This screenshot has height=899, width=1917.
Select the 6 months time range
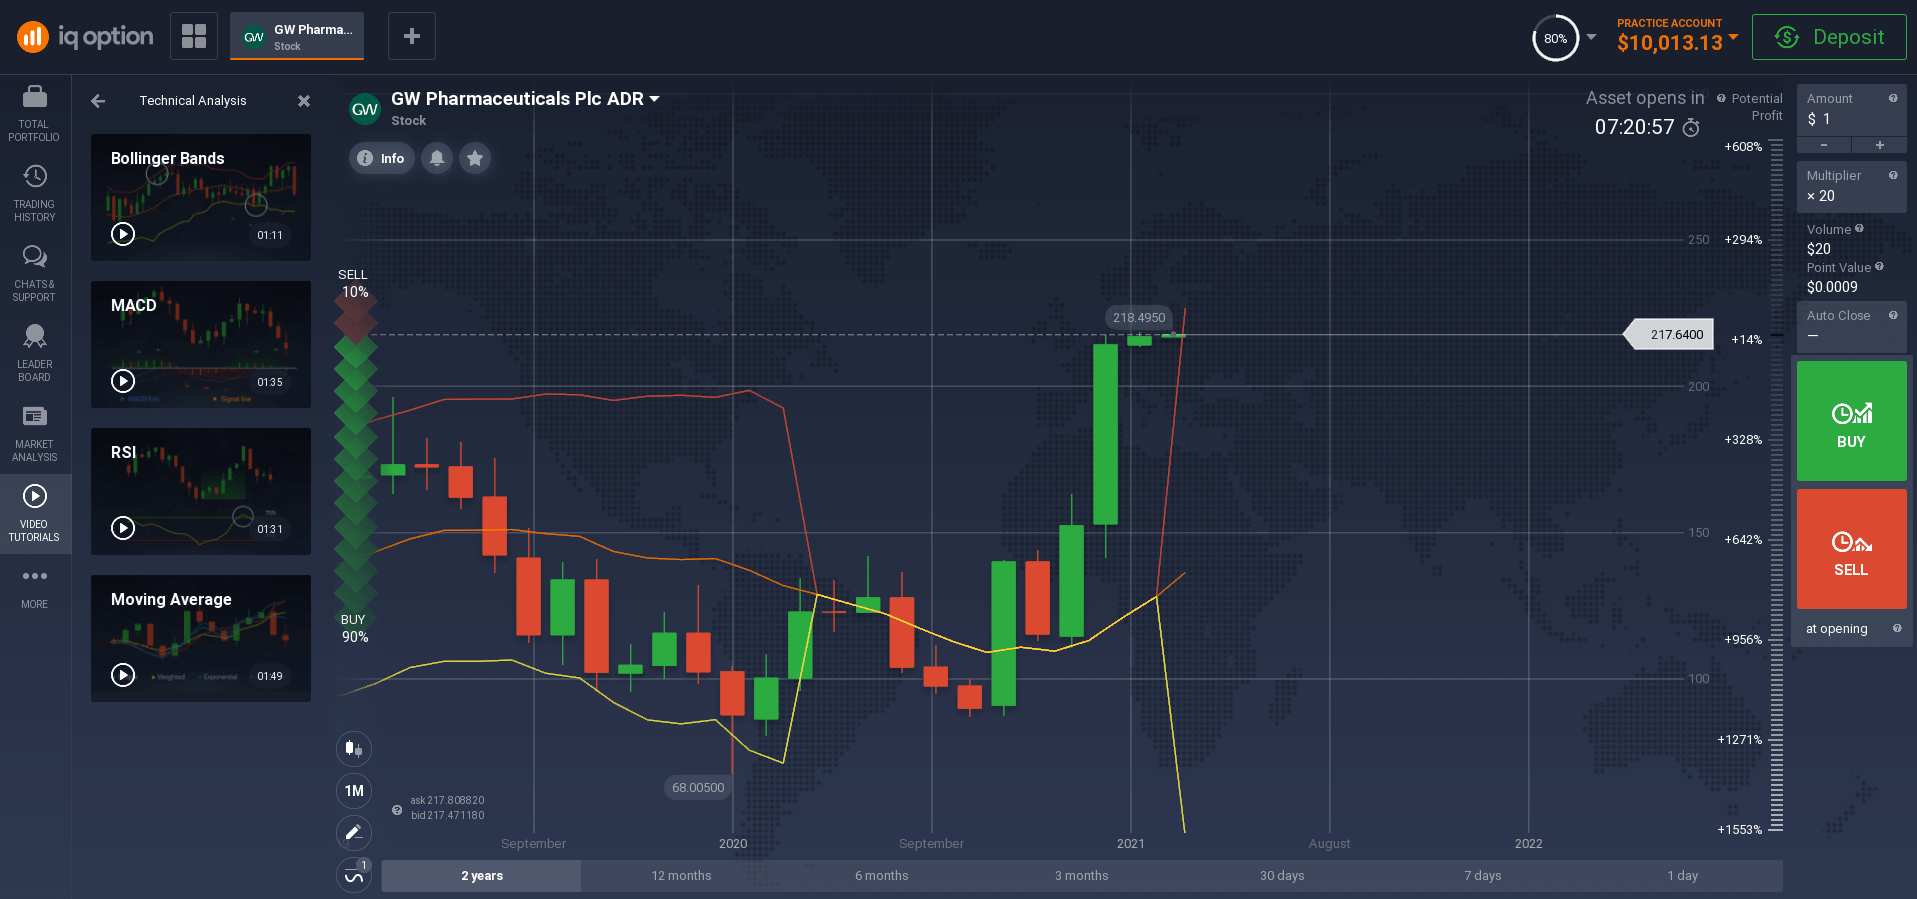(881, 876)
